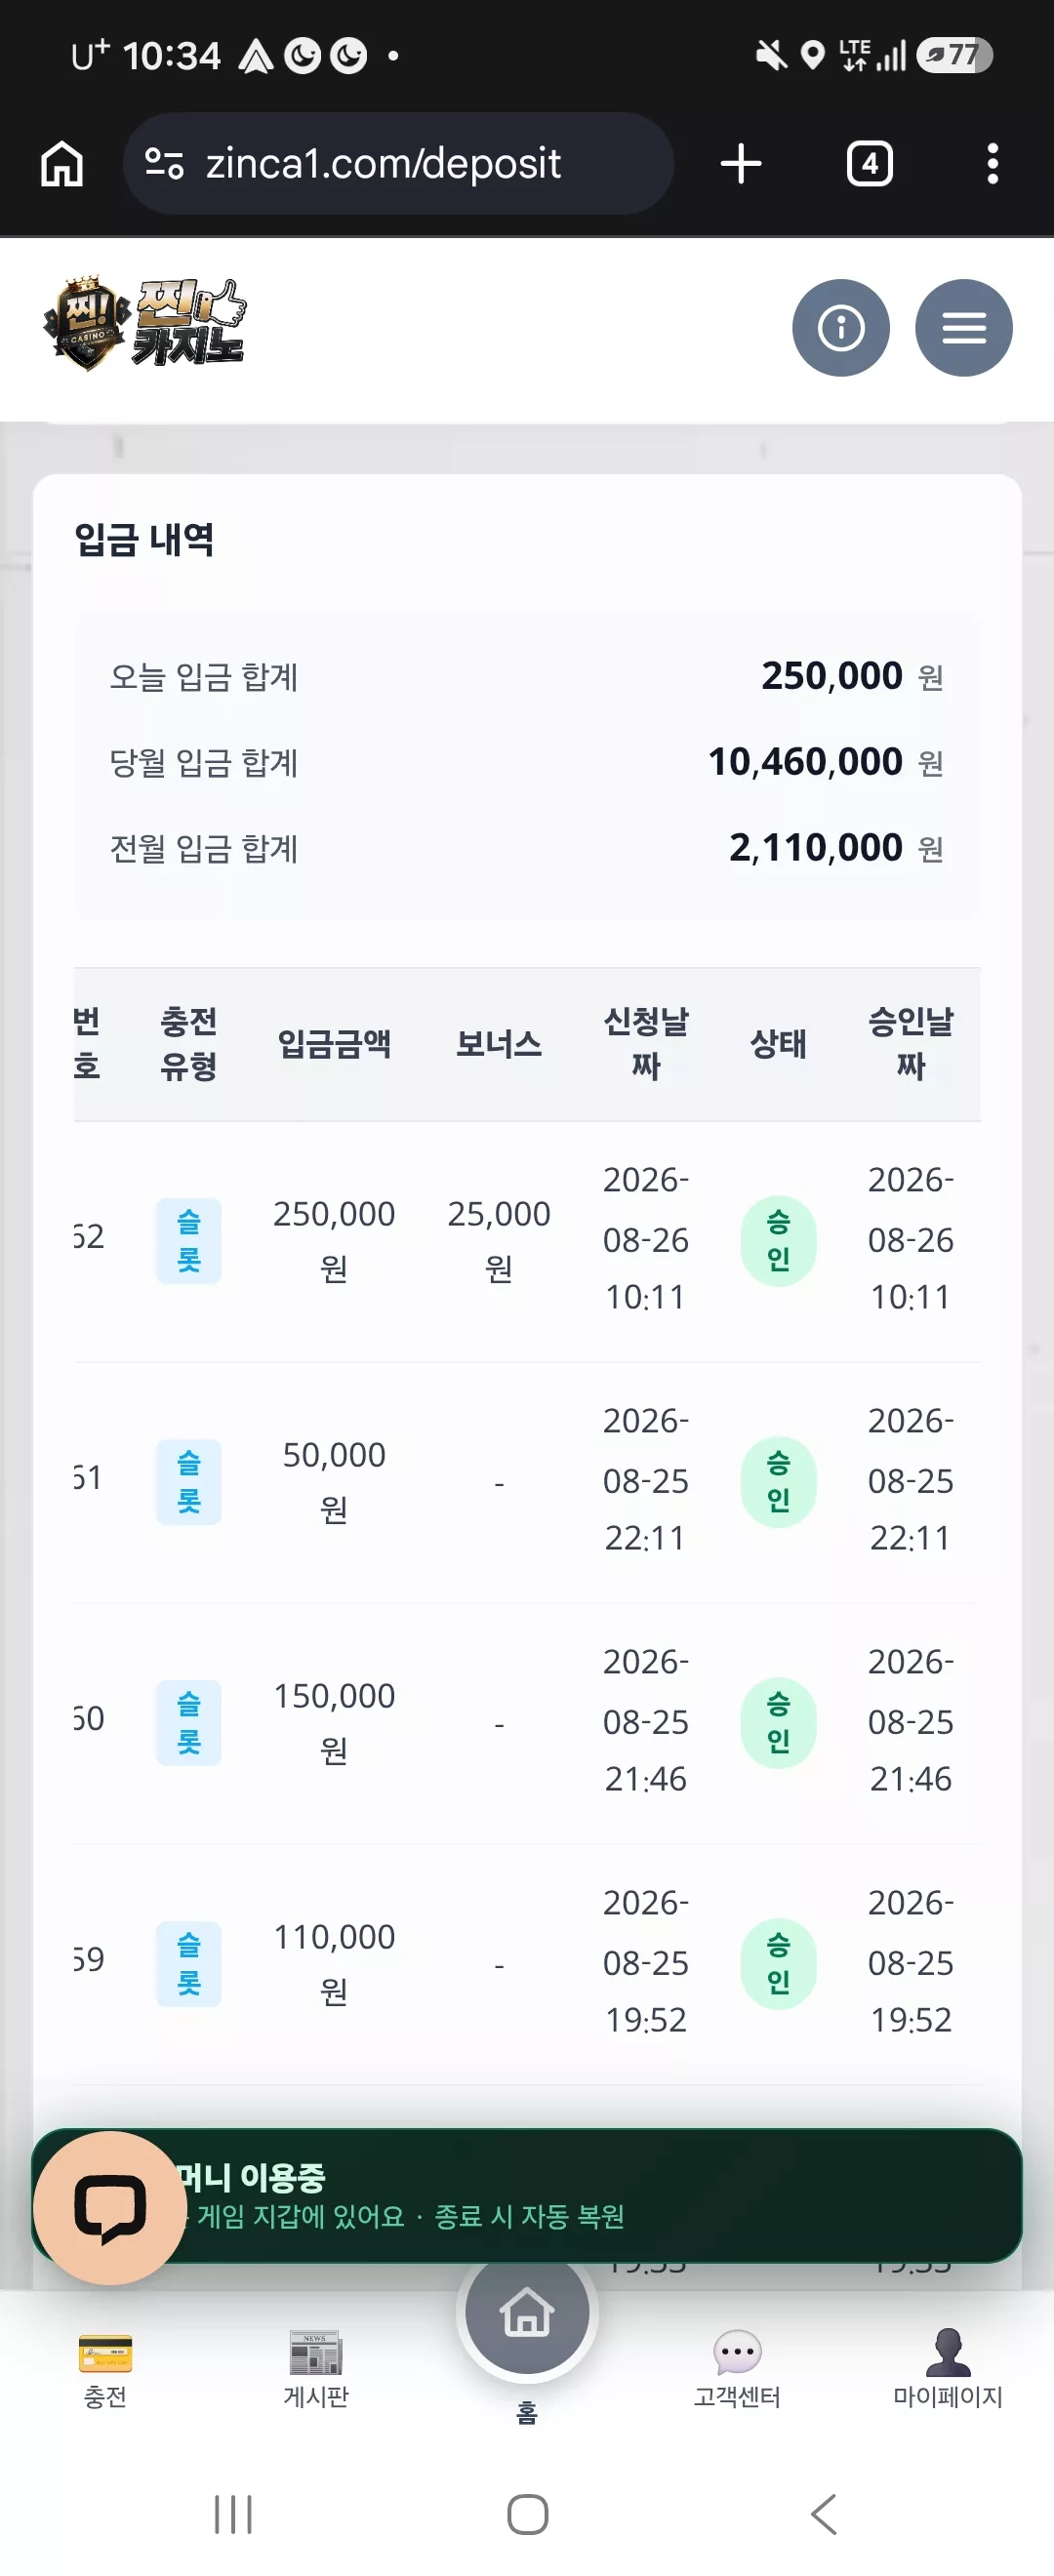This screenshot has height=2576, width=1054.
Task: Tap the 승인 status on 50,000원 row
Action: coord(778,1482)
